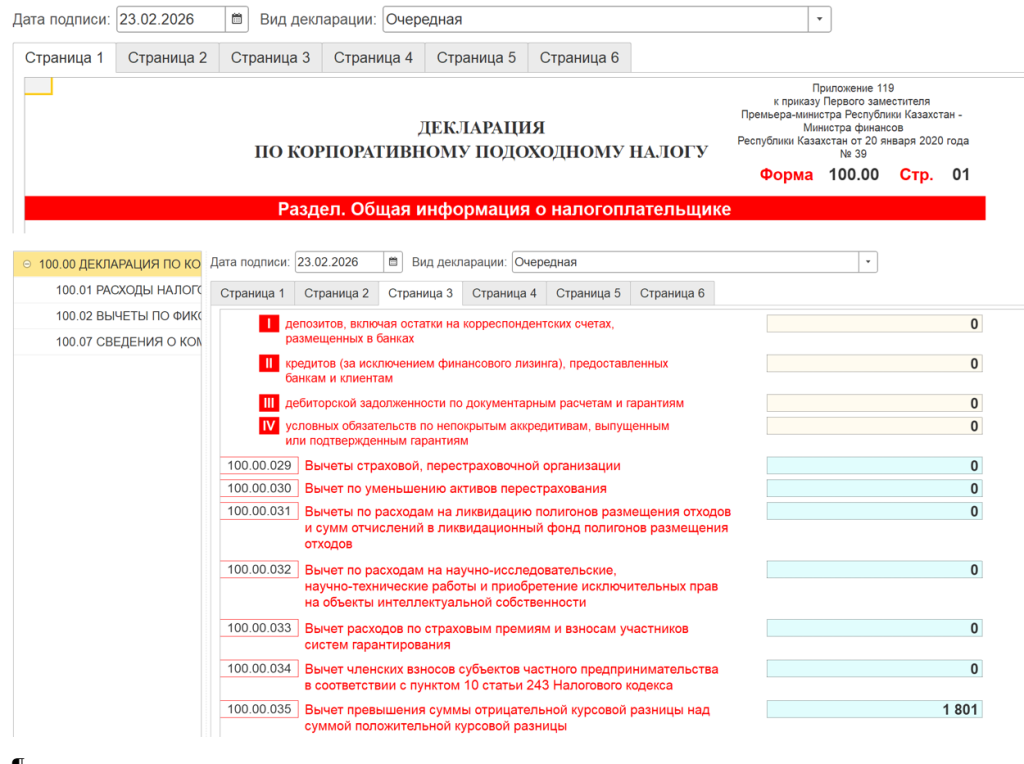Open the top "Вид декларации" dropdown
1024x764 pixels.
coord(819,18)
